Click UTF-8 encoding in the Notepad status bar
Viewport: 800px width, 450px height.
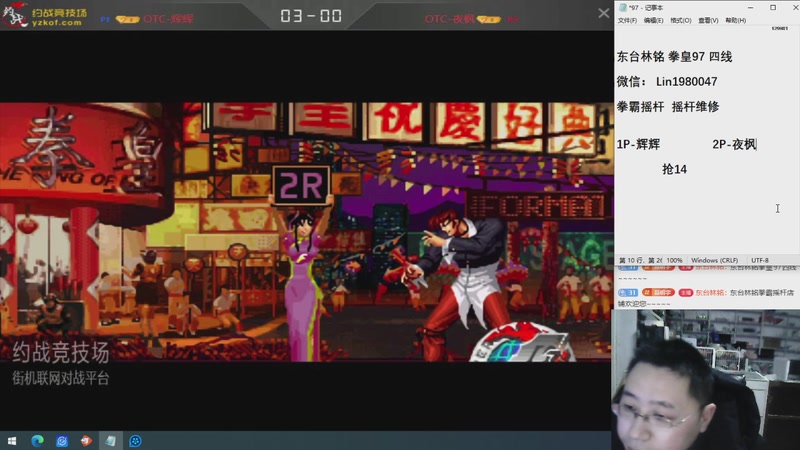(760, 260)
